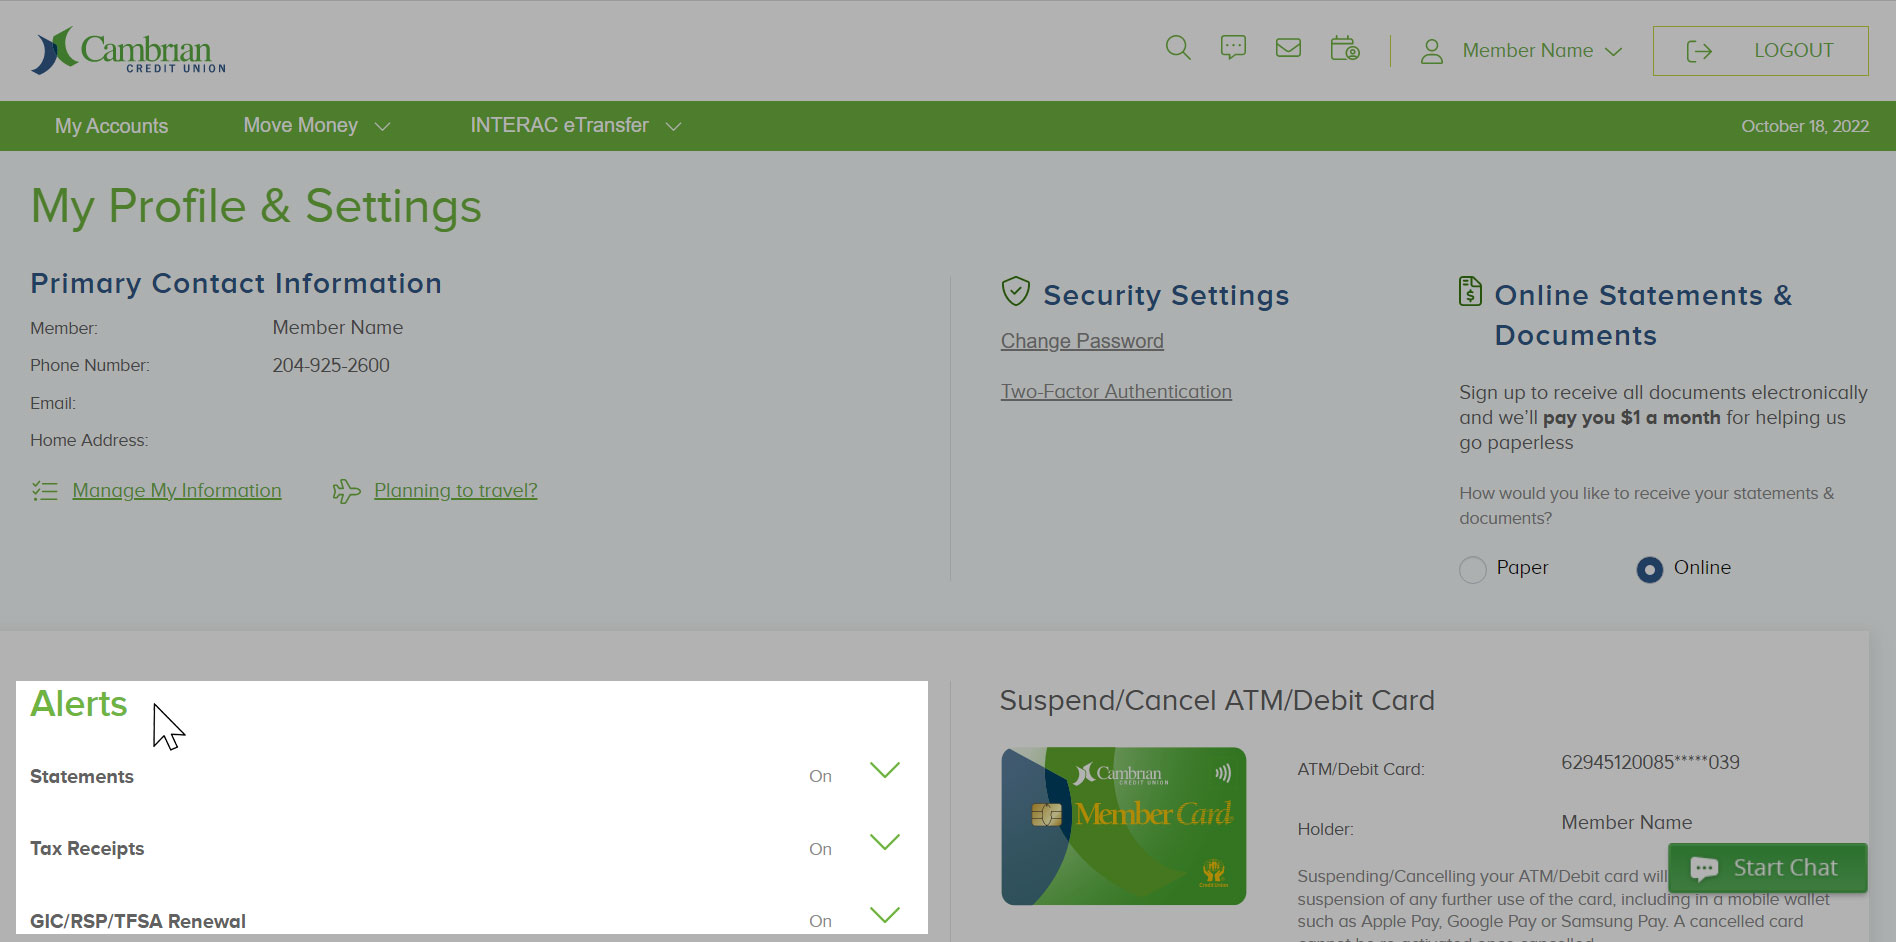Expand the Tax Receipts alert details
The width and height of the screenshot is (1896, 942).
tap(884, 843)
